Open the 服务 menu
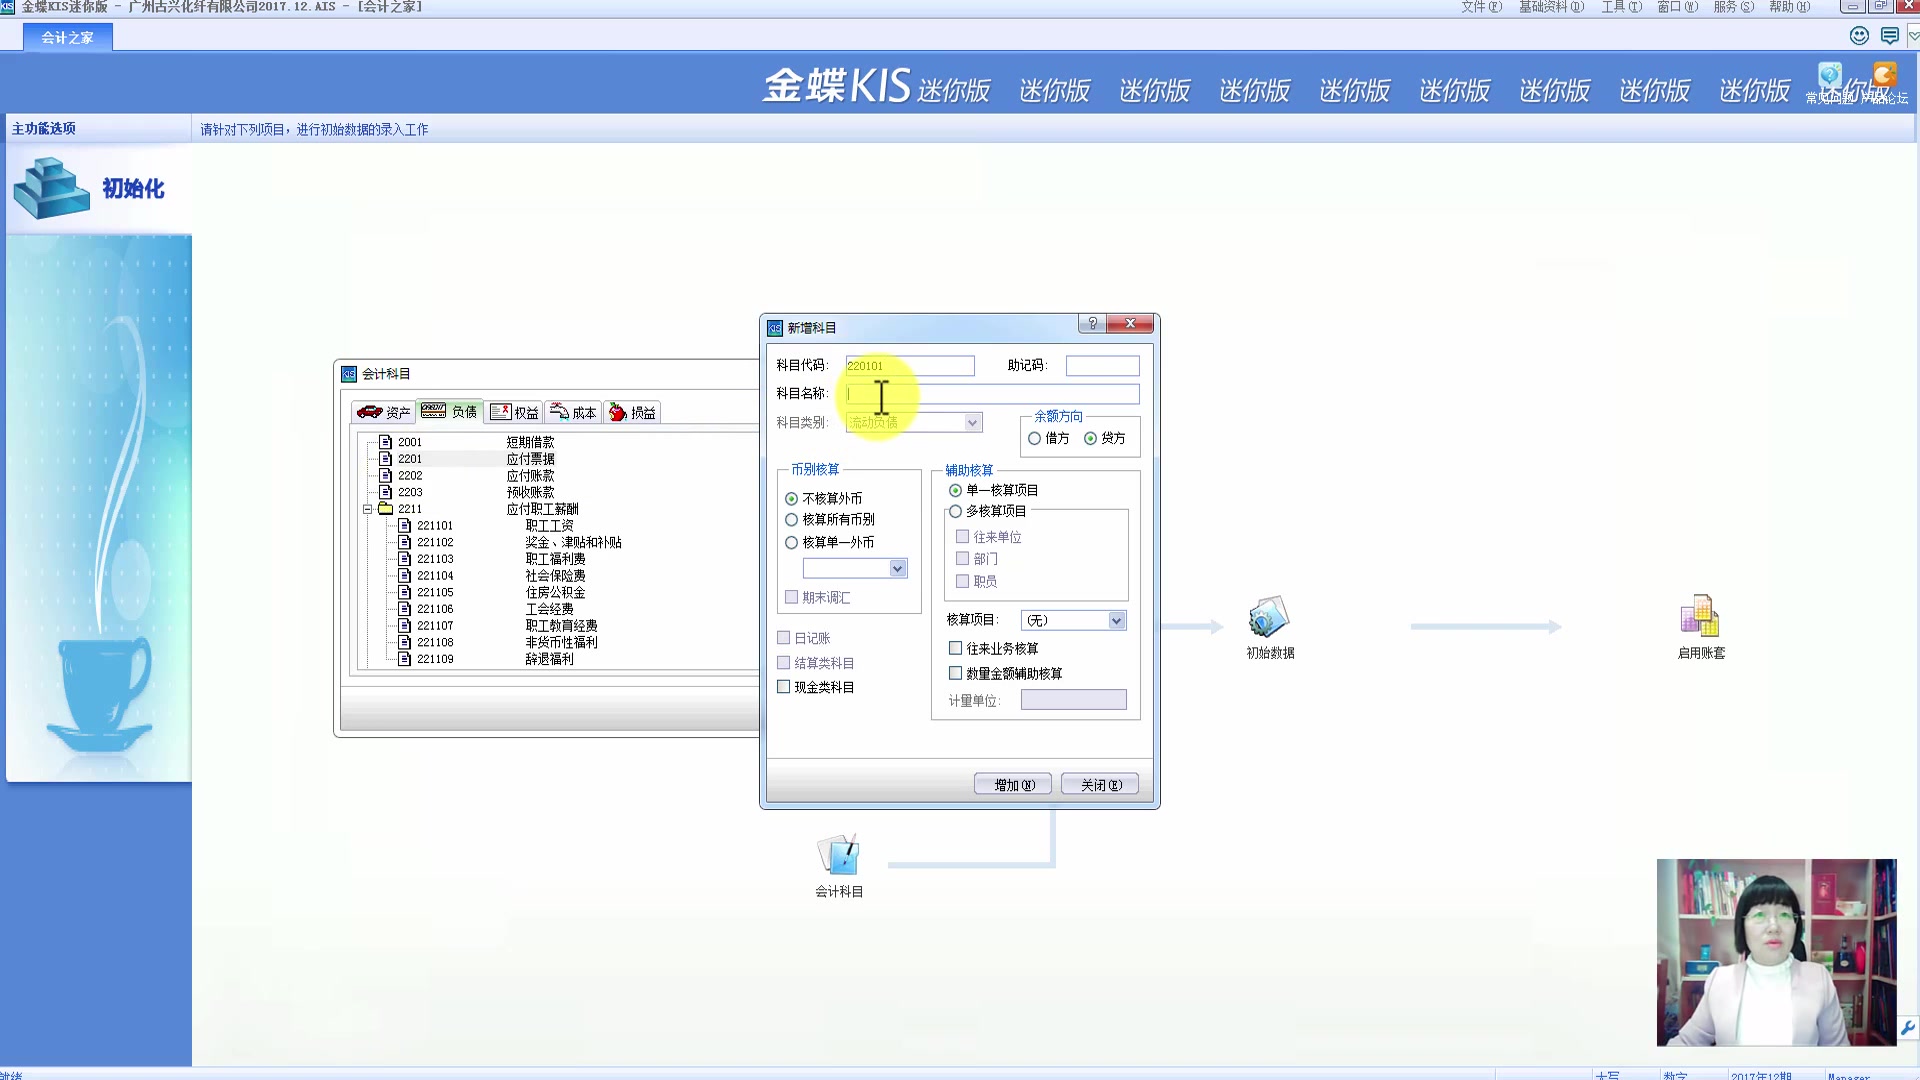This screenshot has width=1920, height=1080. click(1733, 7)
